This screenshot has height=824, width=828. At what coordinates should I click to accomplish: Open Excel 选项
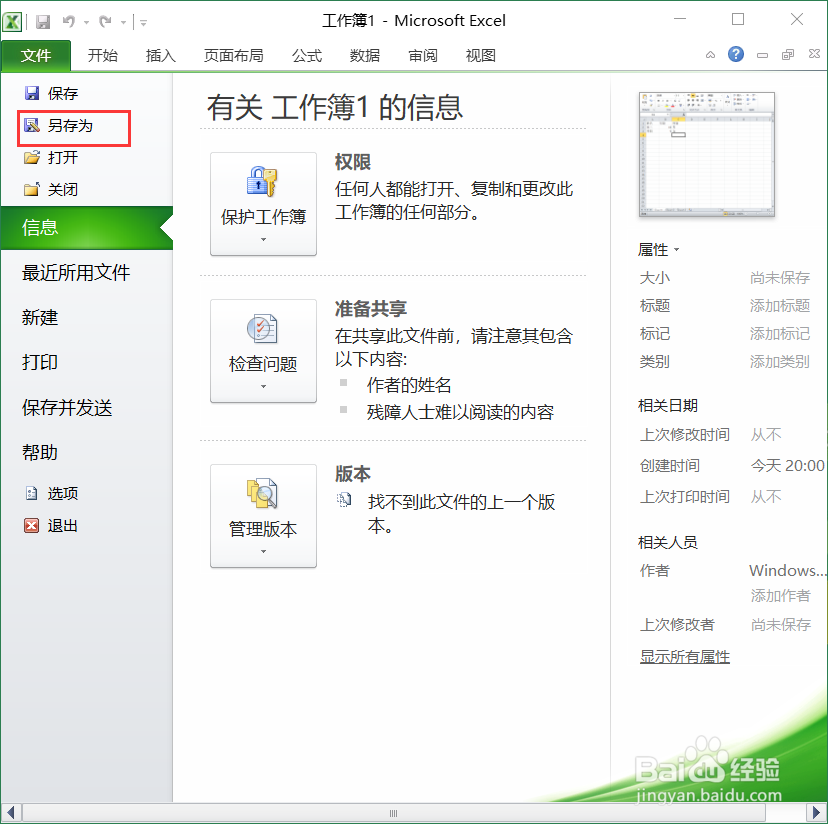52,493
